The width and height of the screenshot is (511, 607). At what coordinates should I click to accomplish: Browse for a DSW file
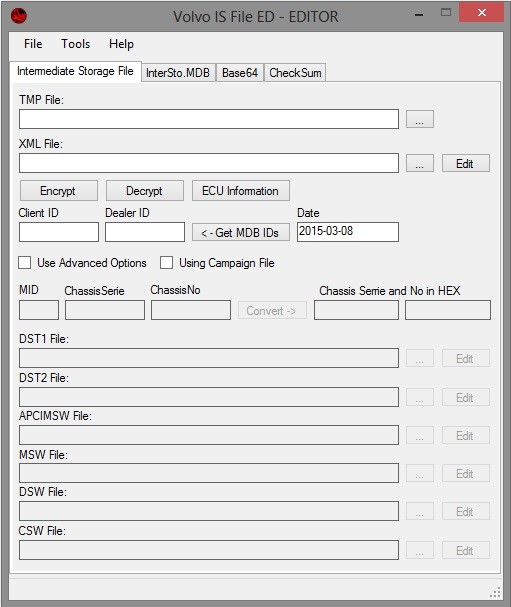[420, 511]
